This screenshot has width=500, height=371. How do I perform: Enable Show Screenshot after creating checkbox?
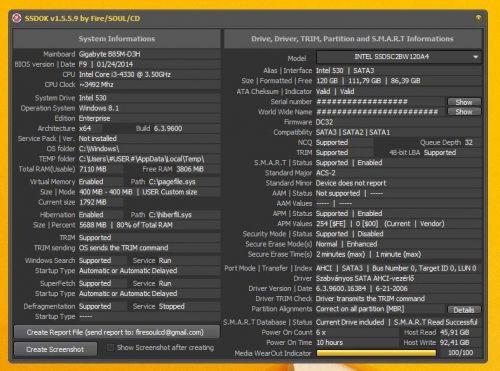110,348
